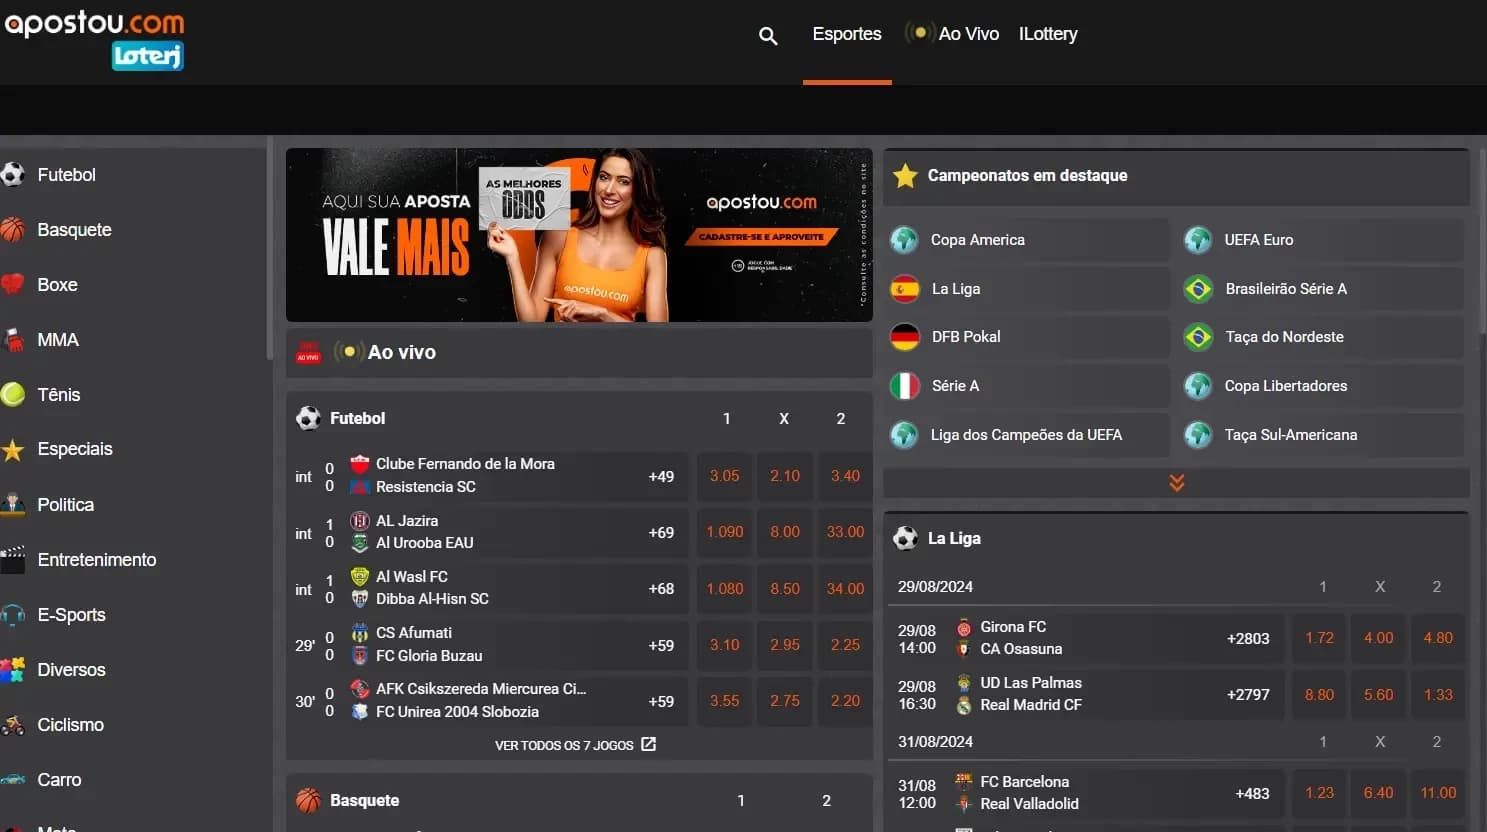Click FC Unirea 2004 Slobozia team name
The height and width of the screenshot is (832, 1487).
[x=457, y=712]
